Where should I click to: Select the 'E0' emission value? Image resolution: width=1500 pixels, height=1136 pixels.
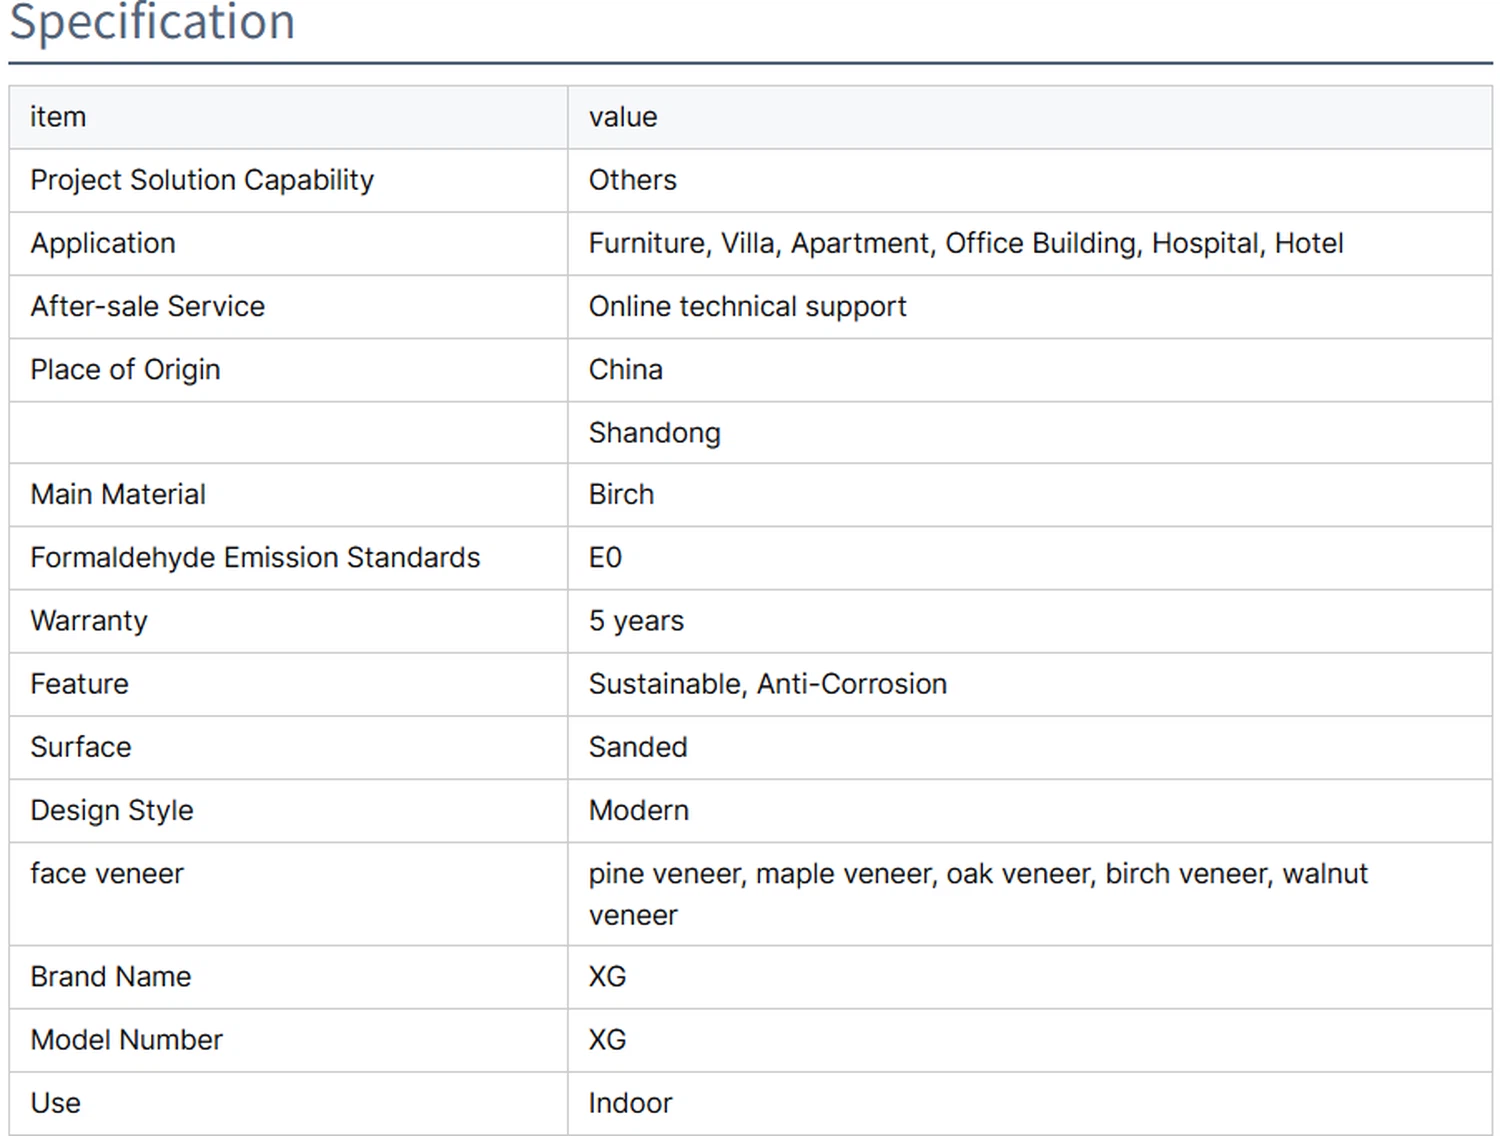605,557
